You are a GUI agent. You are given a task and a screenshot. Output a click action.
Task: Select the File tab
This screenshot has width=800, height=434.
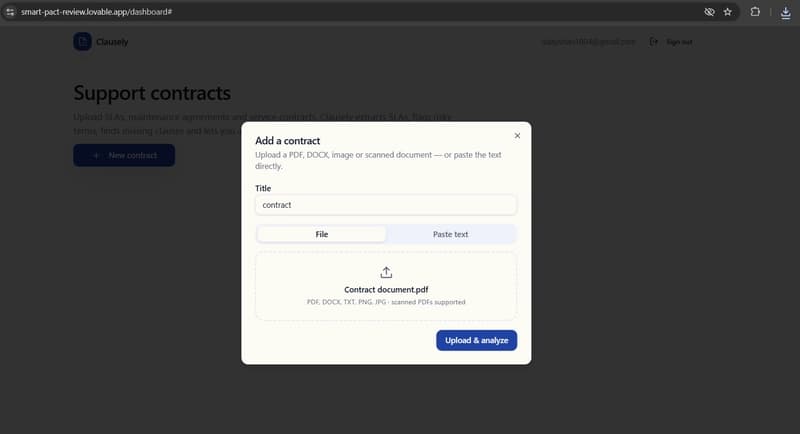tap(321, 234)
